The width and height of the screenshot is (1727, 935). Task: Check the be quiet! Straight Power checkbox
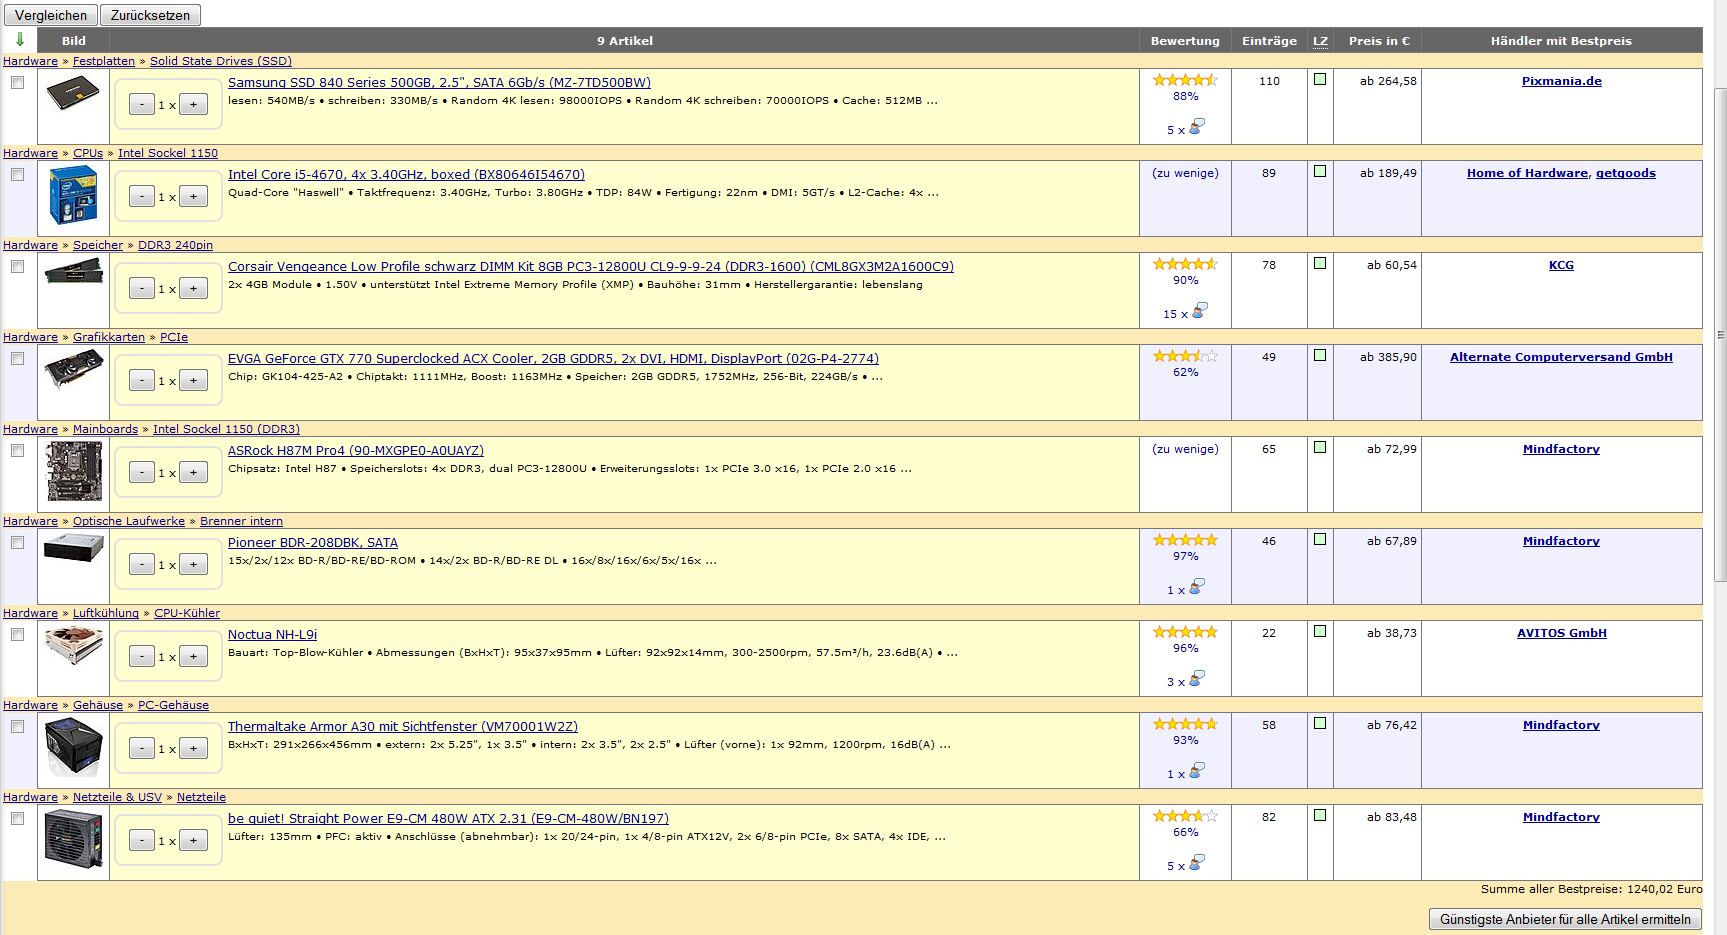pyautogui.click(x=18, y=819)
